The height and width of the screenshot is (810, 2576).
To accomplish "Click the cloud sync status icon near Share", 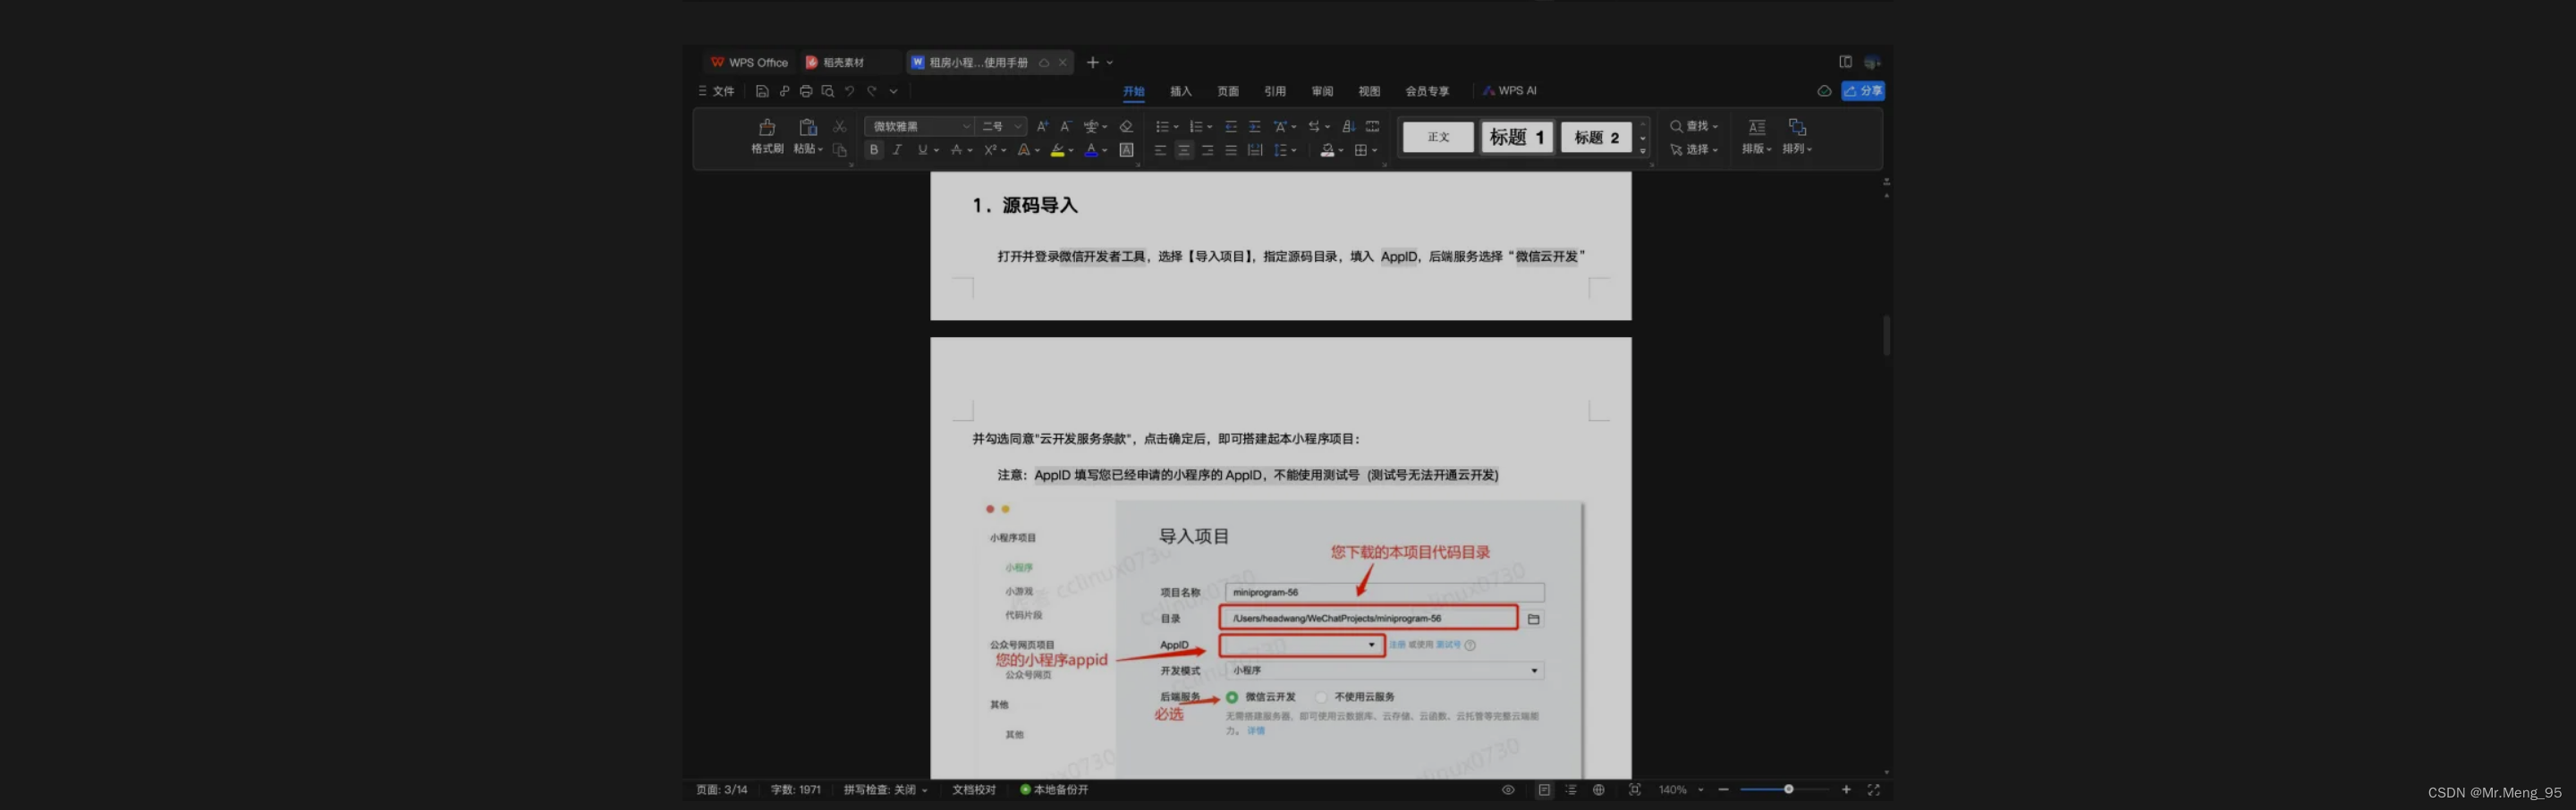I will [x=1824, y=91].
